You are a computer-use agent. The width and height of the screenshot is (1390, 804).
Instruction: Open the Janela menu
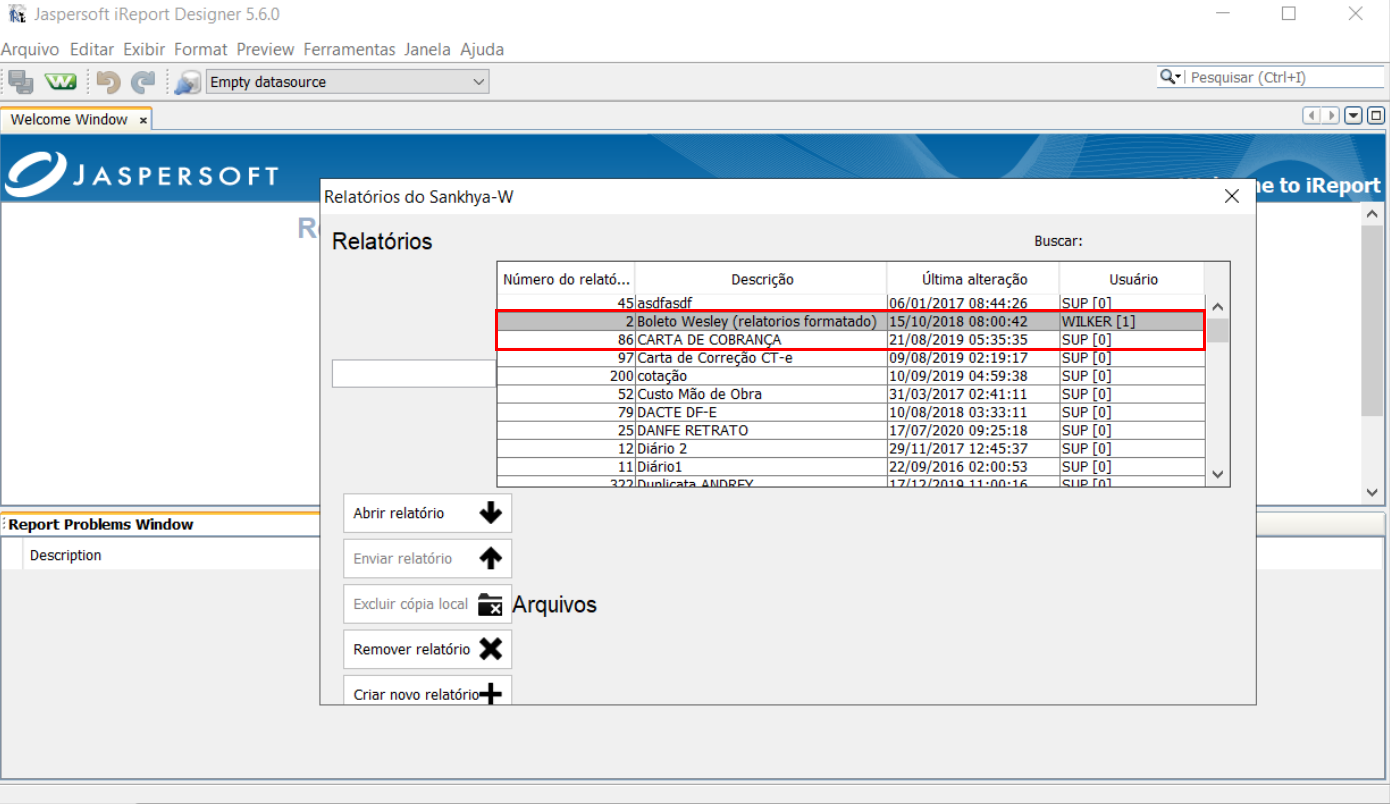point(427,49)
